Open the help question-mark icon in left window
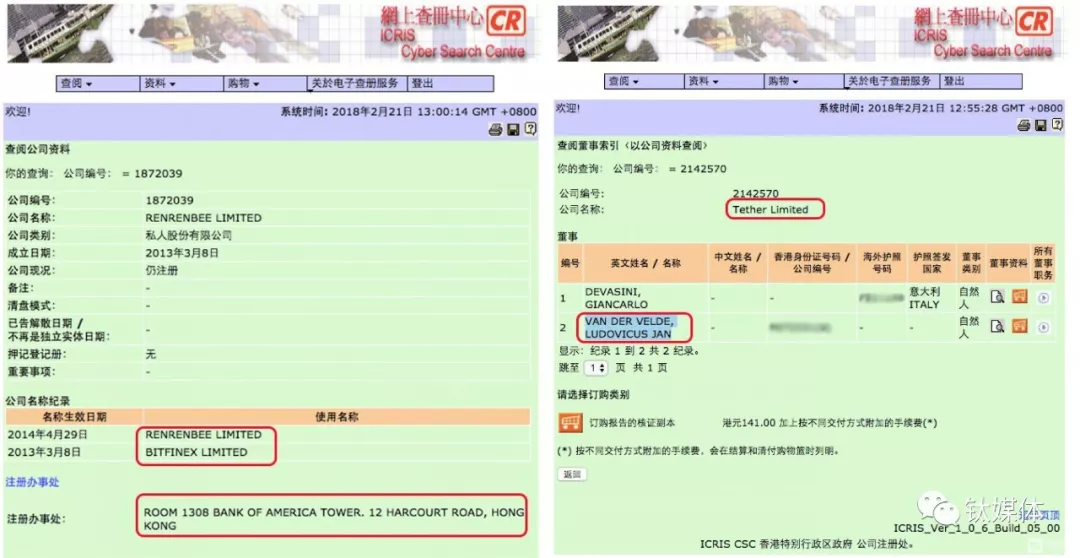 coord(530,129)
